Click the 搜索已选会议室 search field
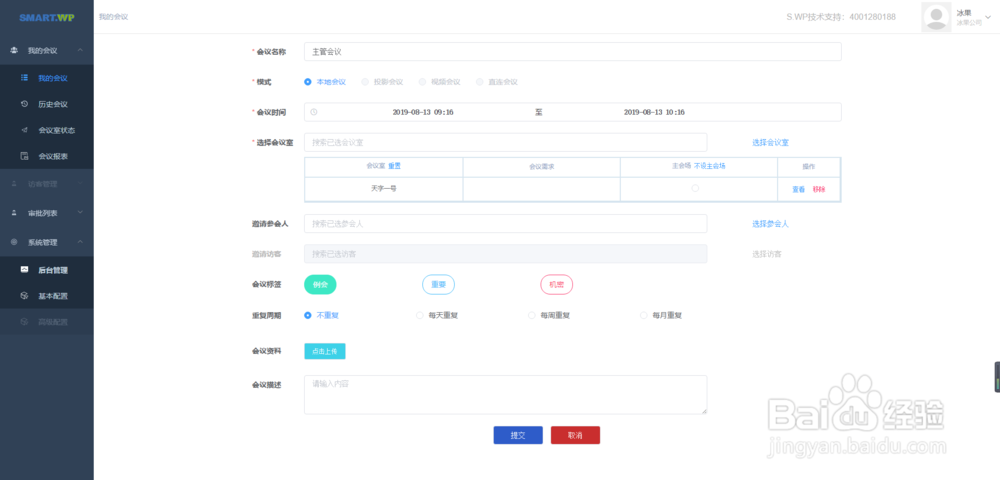 coord(506,142)
